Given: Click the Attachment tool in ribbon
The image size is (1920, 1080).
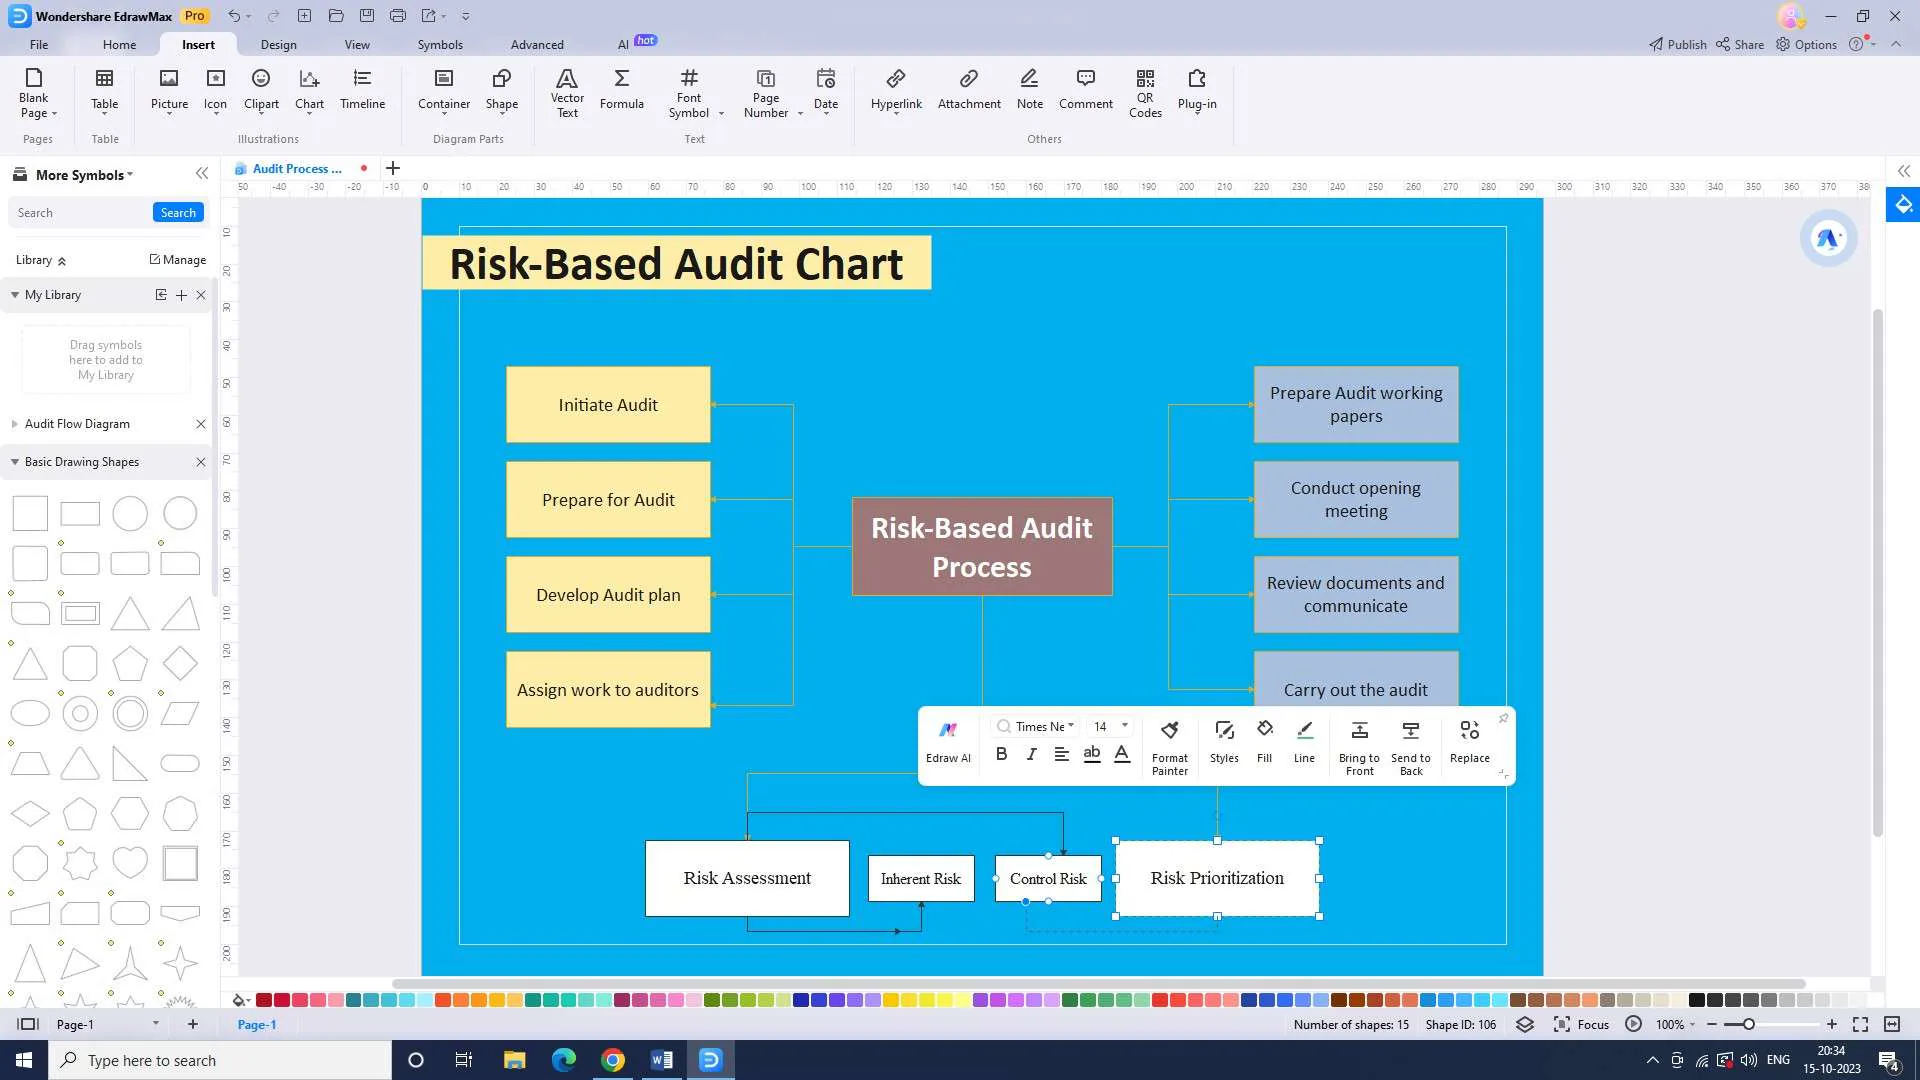Looking at the screenshot, I should coord(969,88).
